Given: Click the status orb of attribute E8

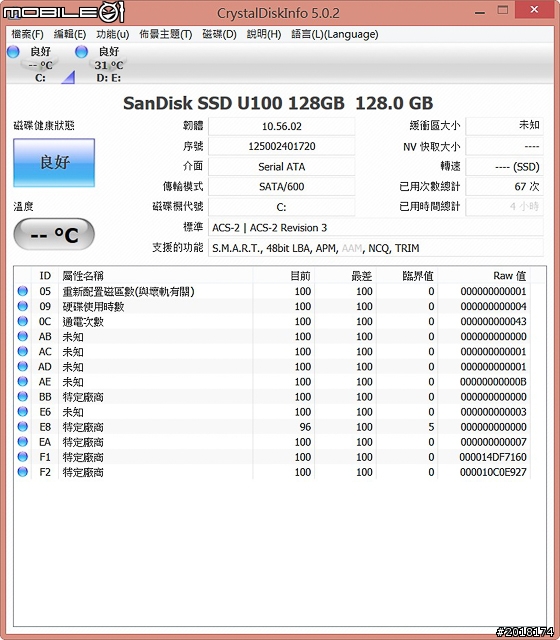Looking at the screenshot, I should (x=23, y=427).
